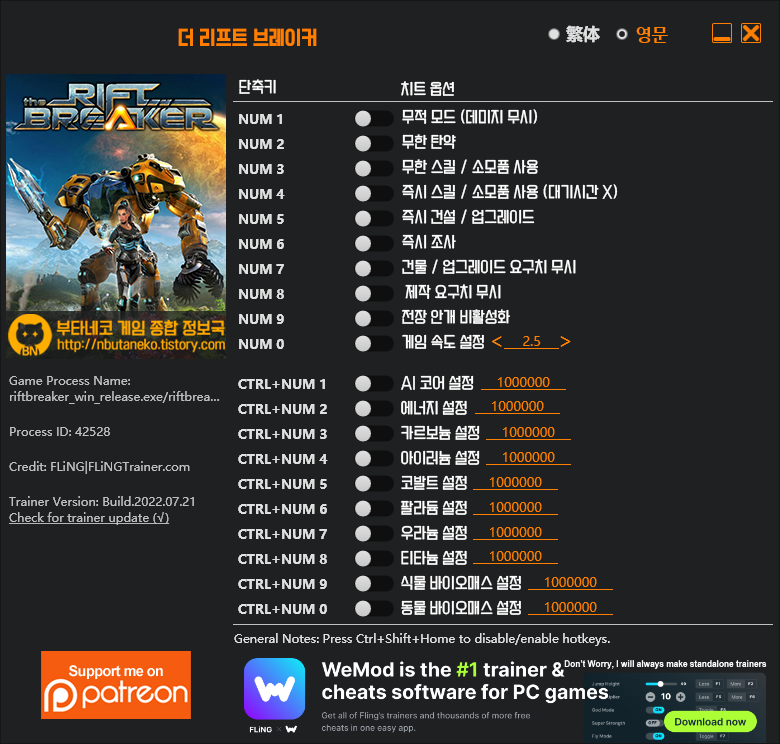Enable the 아이러늄 설정 switch
This screenshot has height=744, width=780.
click(374, 459)
